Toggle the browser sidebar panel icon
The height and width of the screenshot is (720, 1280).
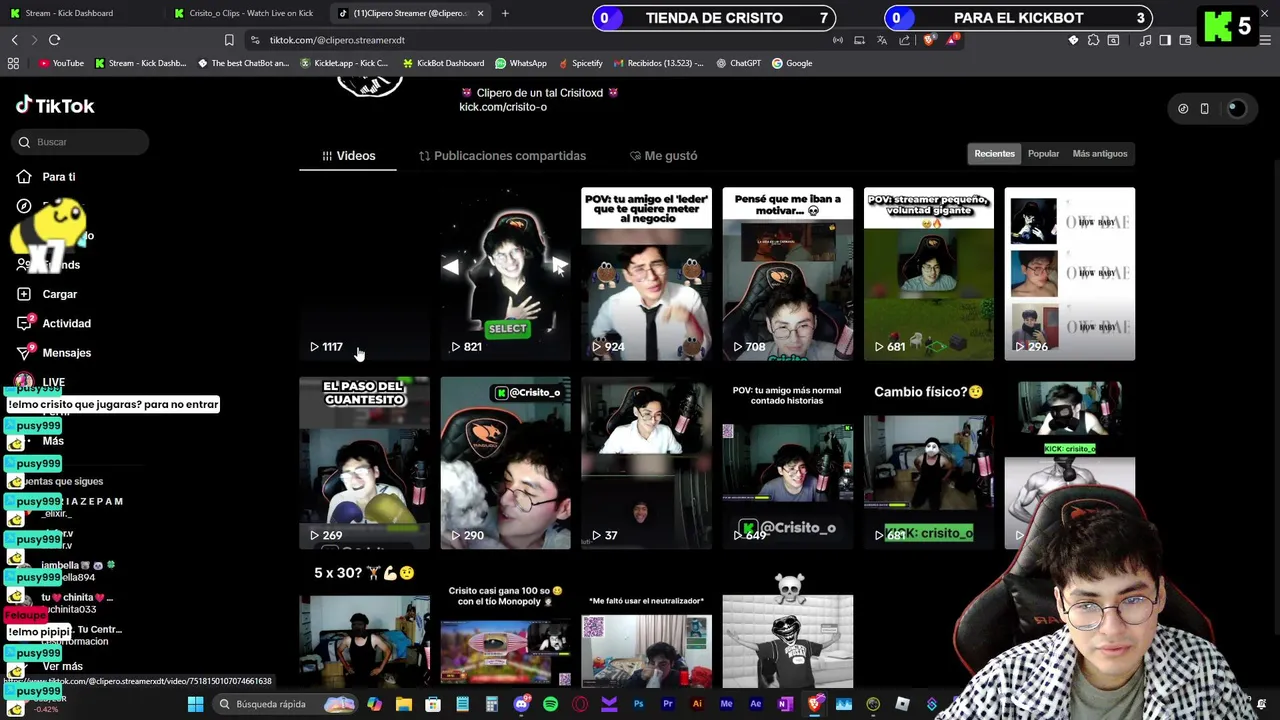pyautogui.click(x=1165, y=40)
